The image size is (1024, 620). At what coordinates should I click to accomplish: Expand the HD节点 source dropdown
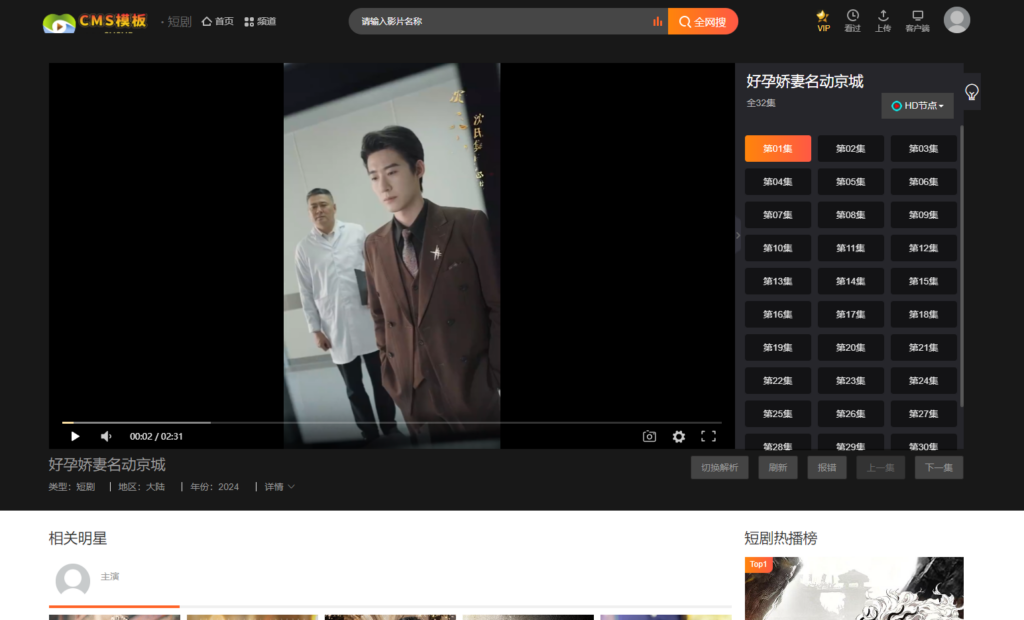coord(918,106)
